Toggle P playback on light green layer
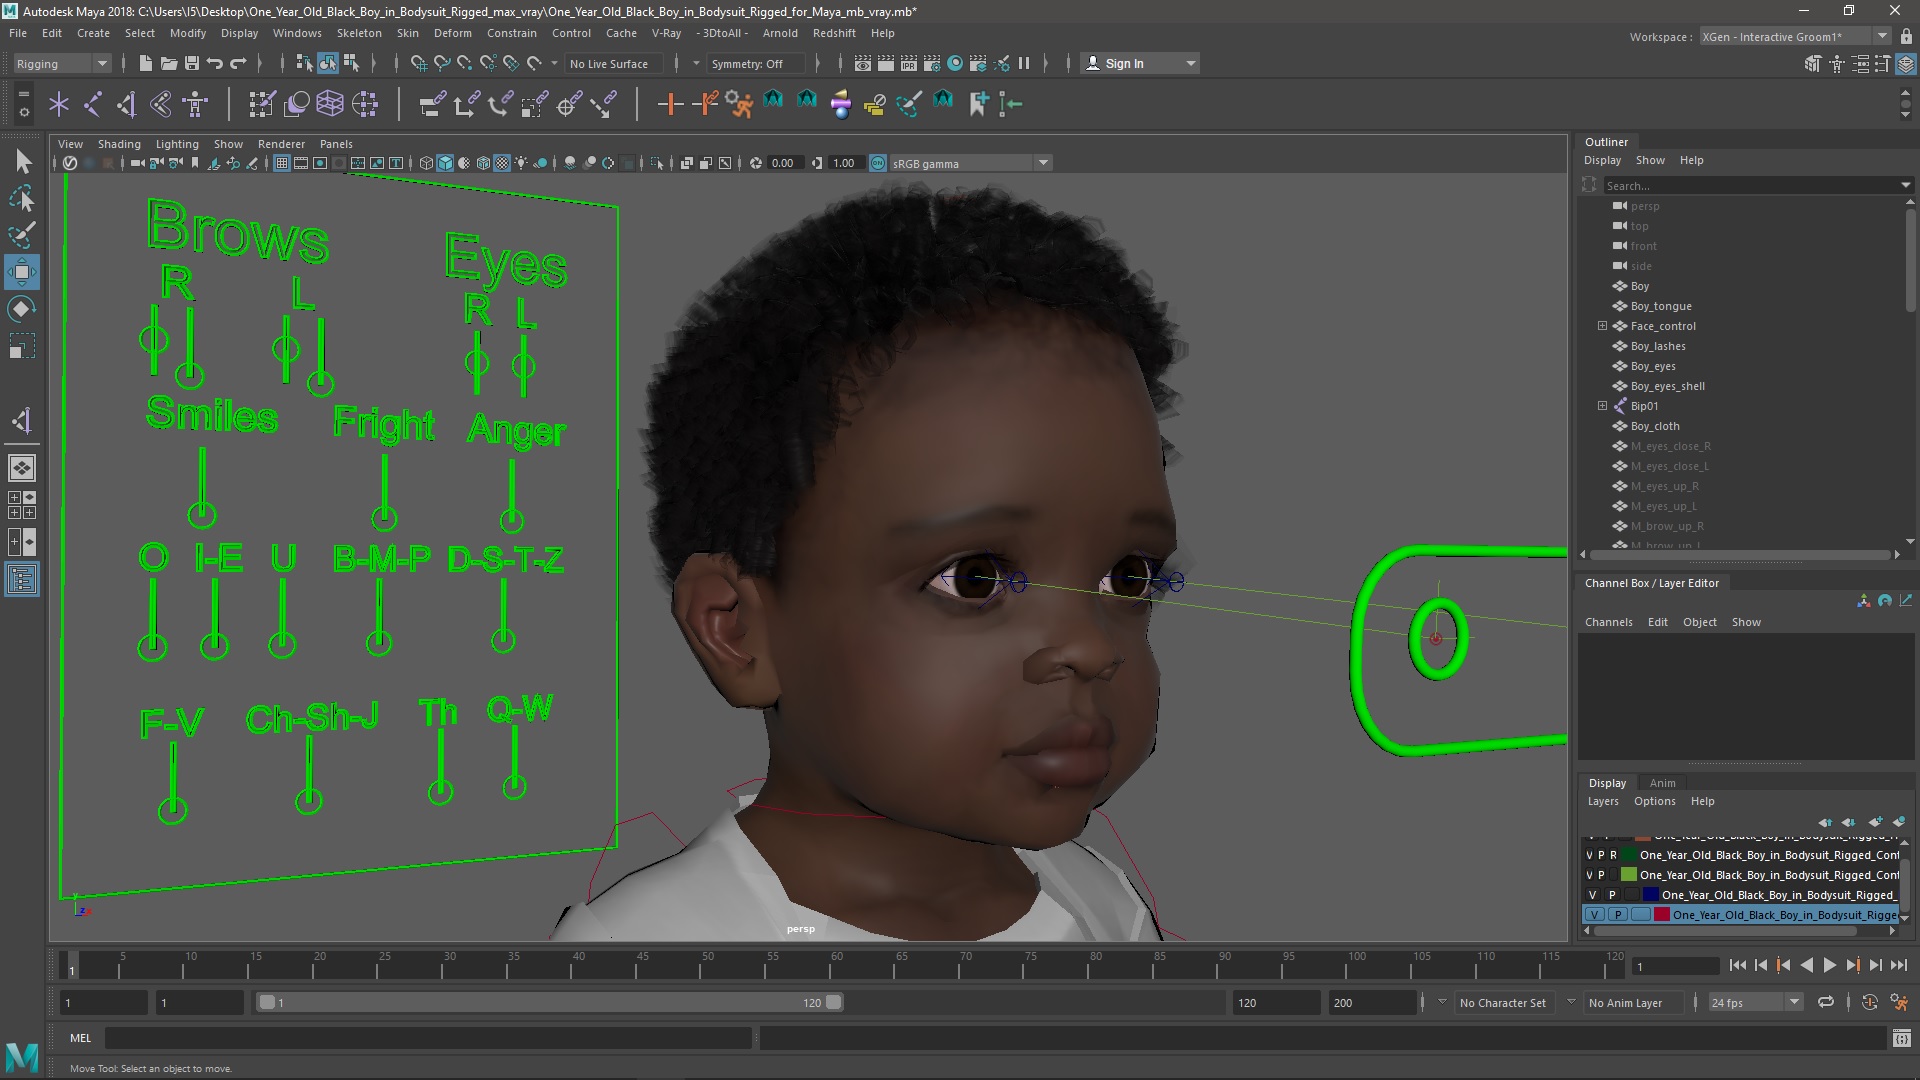1920x1080 pixels. pyautogui.click(x=1601, y=875)
